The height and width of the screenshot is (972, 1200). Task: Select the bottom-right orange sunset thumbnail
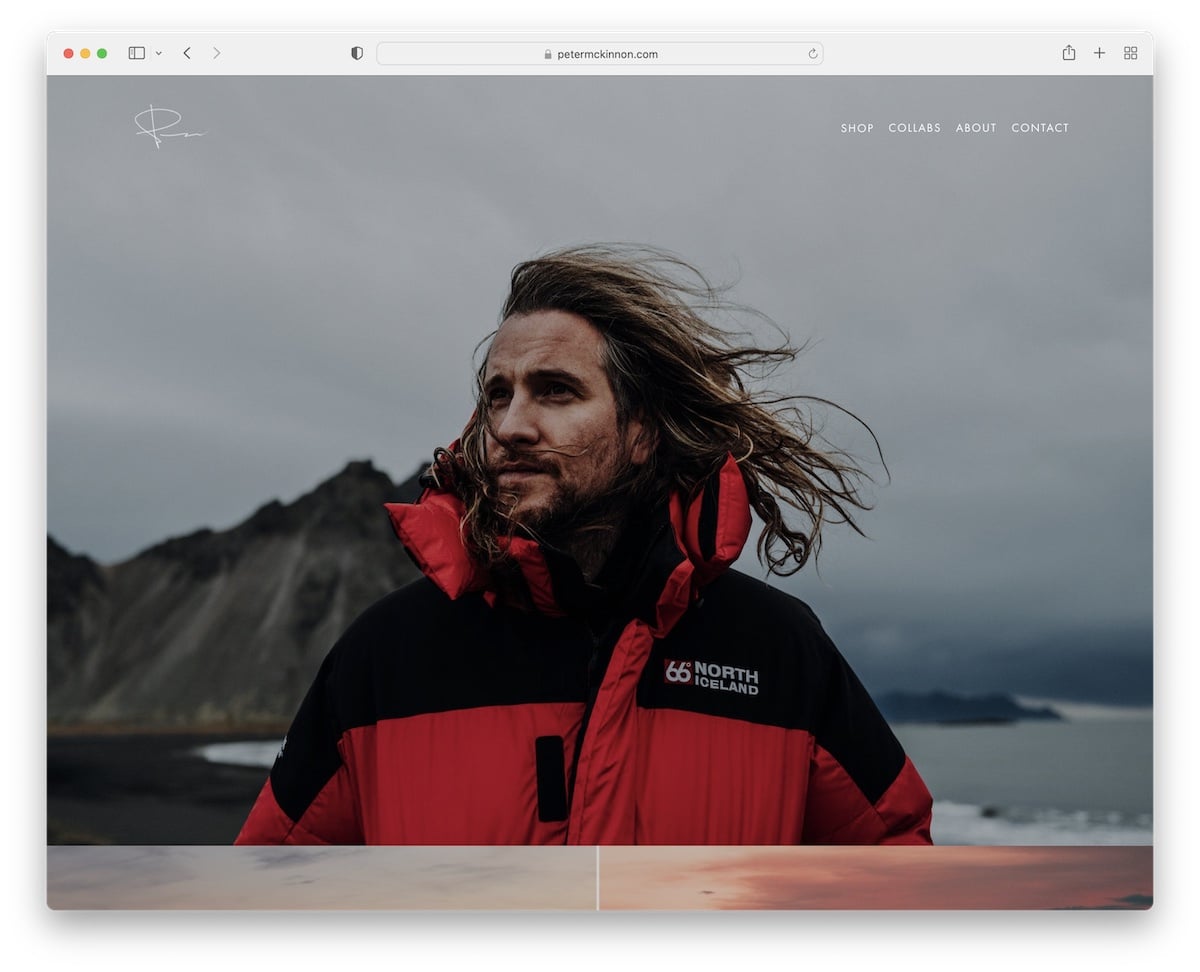(x=876, y=878)
